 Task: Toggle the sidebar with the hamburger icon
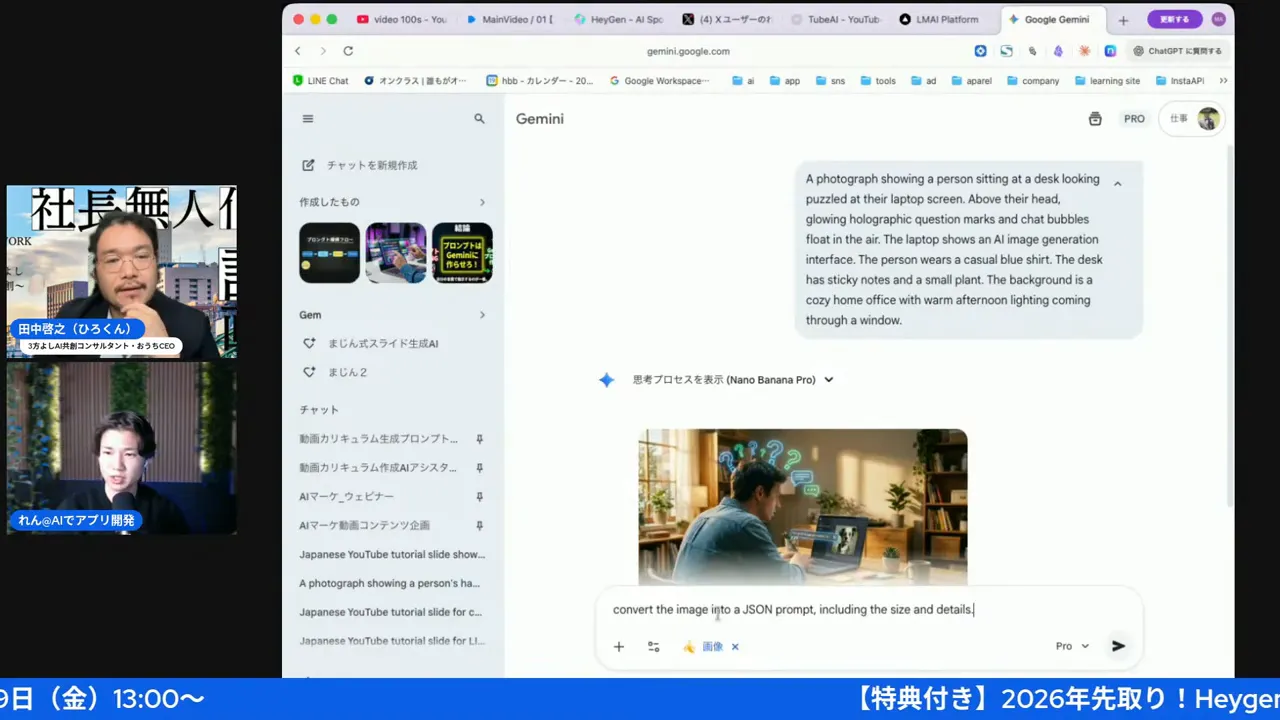tap(308, 118)
